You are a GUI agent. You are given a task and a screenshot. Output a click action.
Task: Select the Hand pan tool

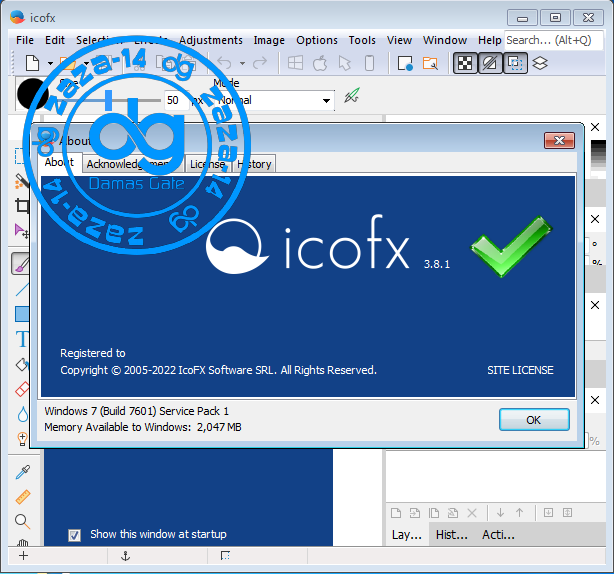pos(23,542)
